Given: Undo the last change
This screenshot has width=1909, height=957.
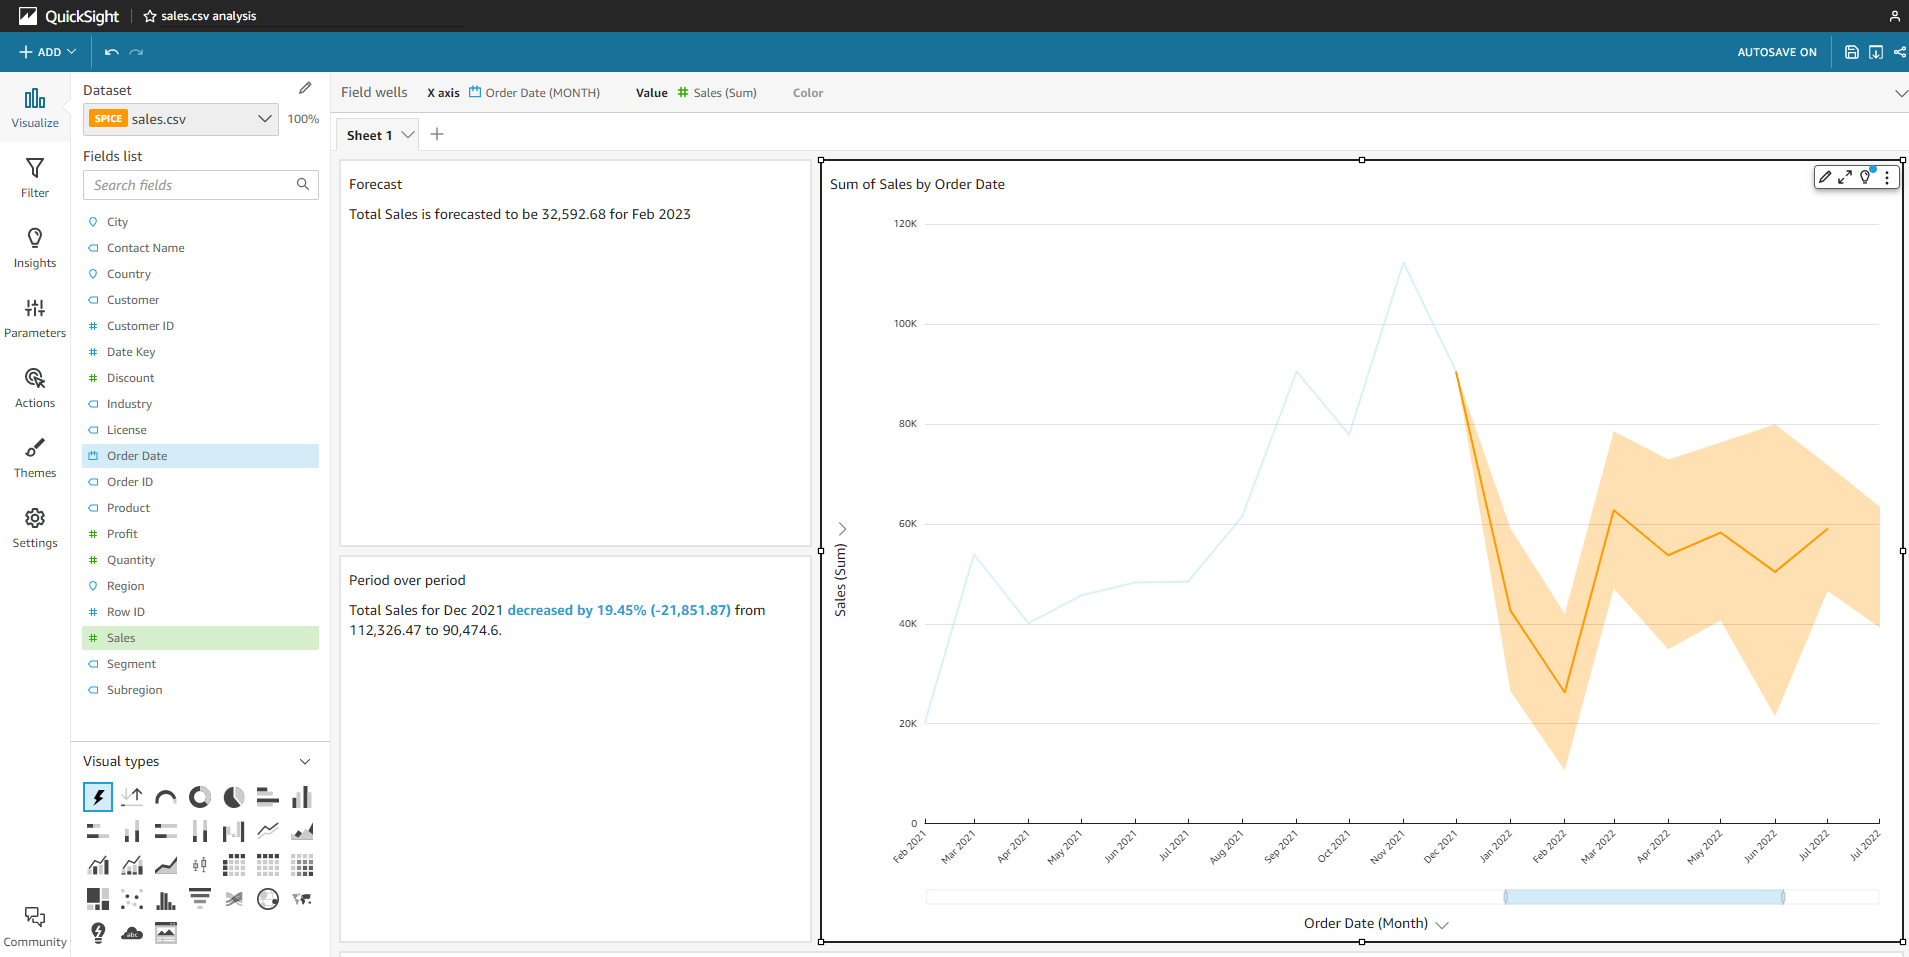Looking at the screenshot, I should pyautogui.click(x=112, y=52).
